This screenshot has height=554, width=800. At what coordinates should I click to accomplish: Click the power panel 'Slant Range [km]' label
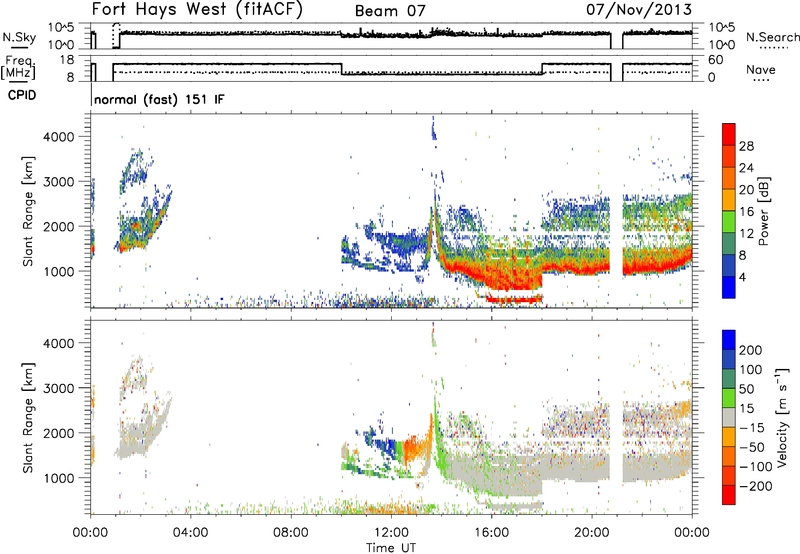pyautogui.click(x=28, y=211)
